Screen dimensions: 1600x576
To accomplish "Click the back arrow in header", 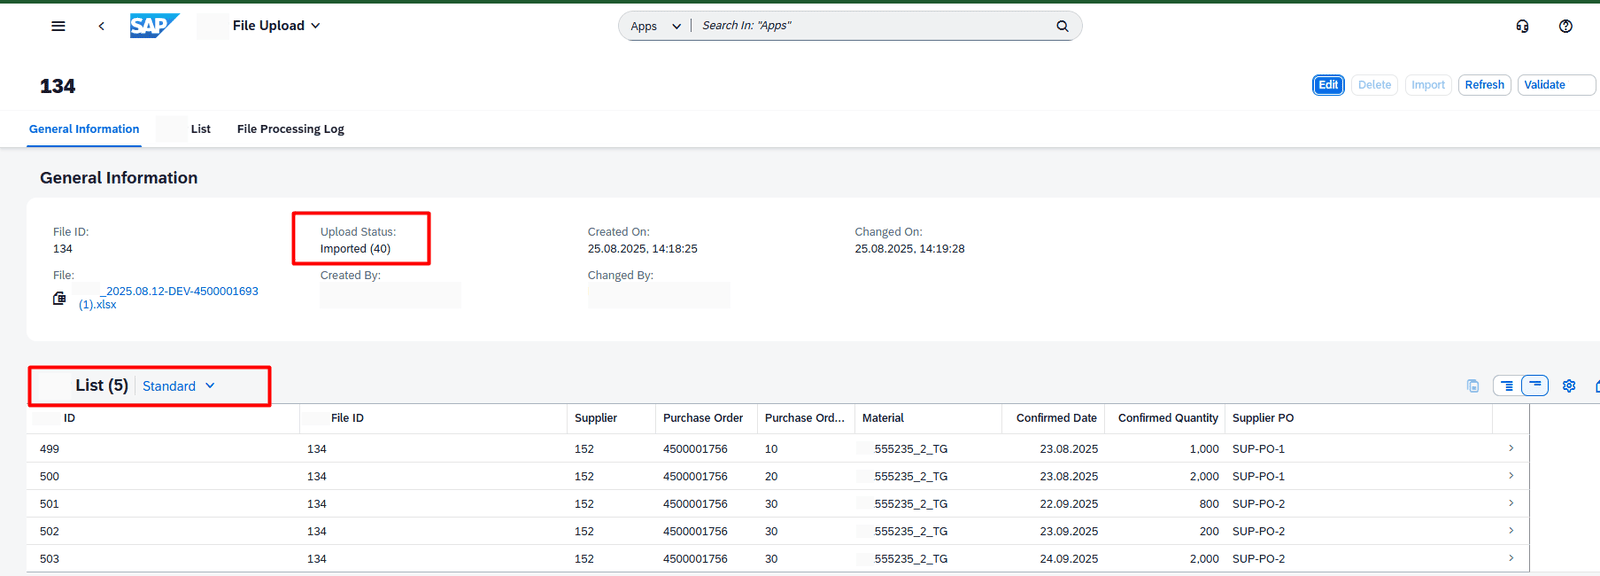I will click(x=101, y=26).
